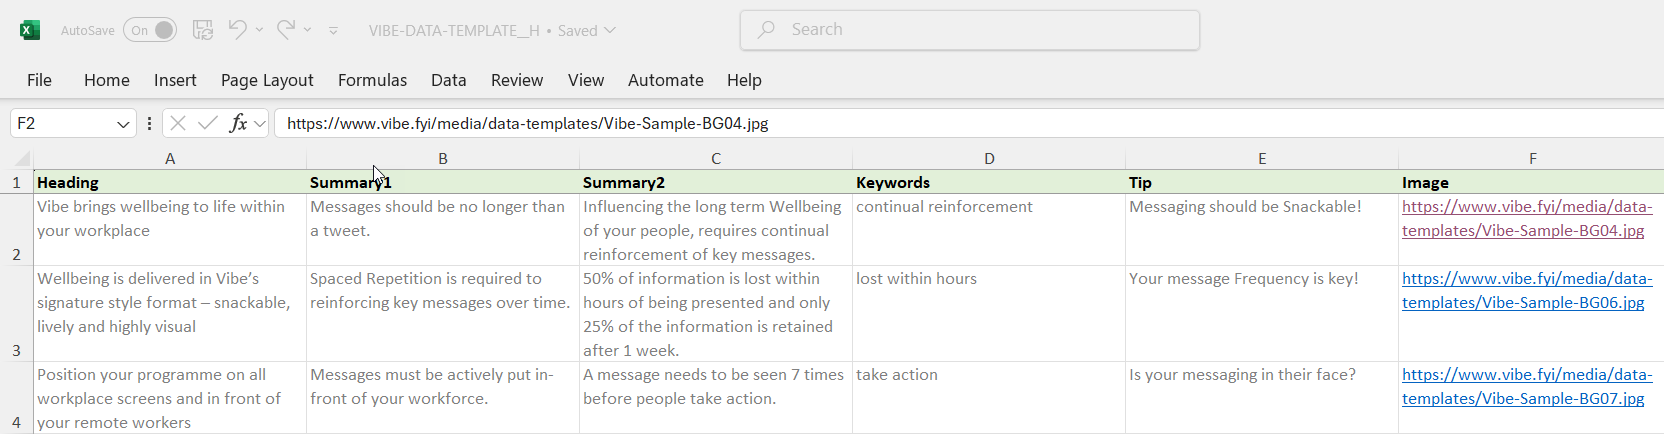The image size is (1664, 434).
Task: Cancel the formula entry with X icon
Action: coord(178,123)
